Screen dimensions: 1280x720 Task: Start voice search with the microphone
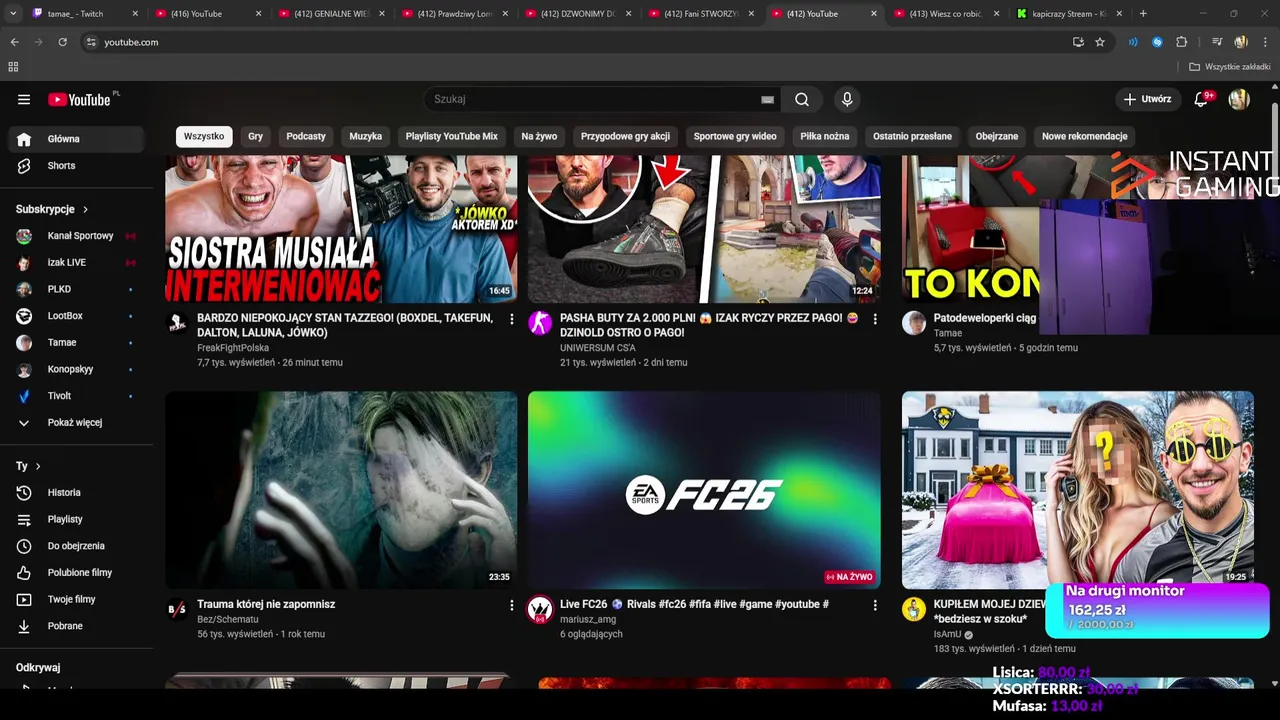click(x=847, y=99)
